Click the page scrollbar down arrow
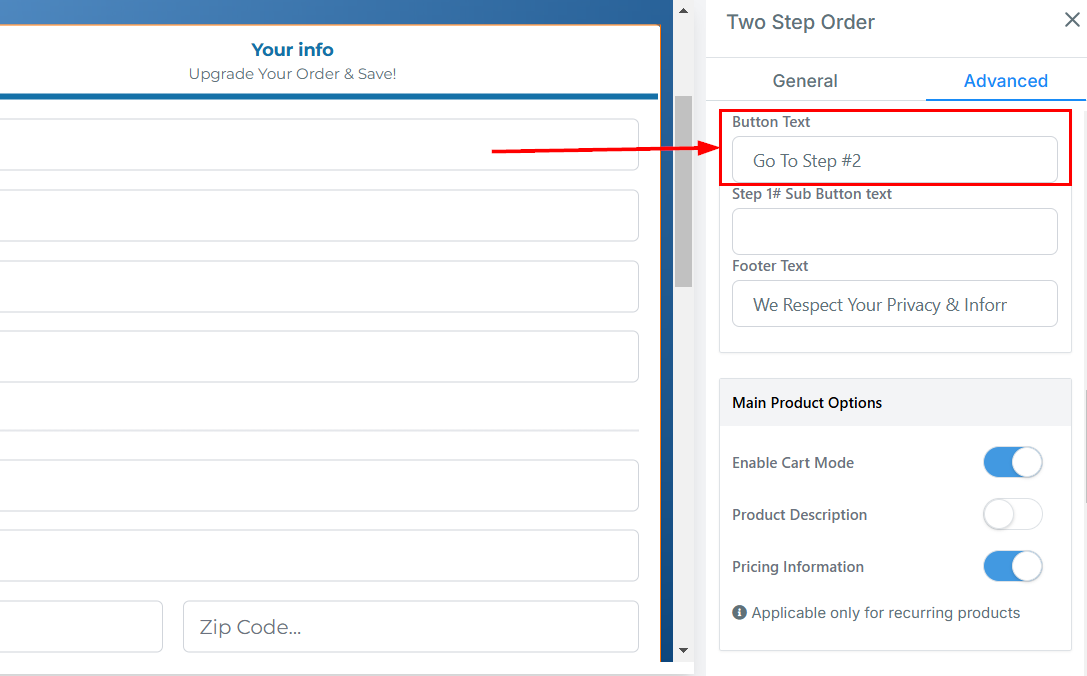This screenshot has height=676, width=1087. 683,650
